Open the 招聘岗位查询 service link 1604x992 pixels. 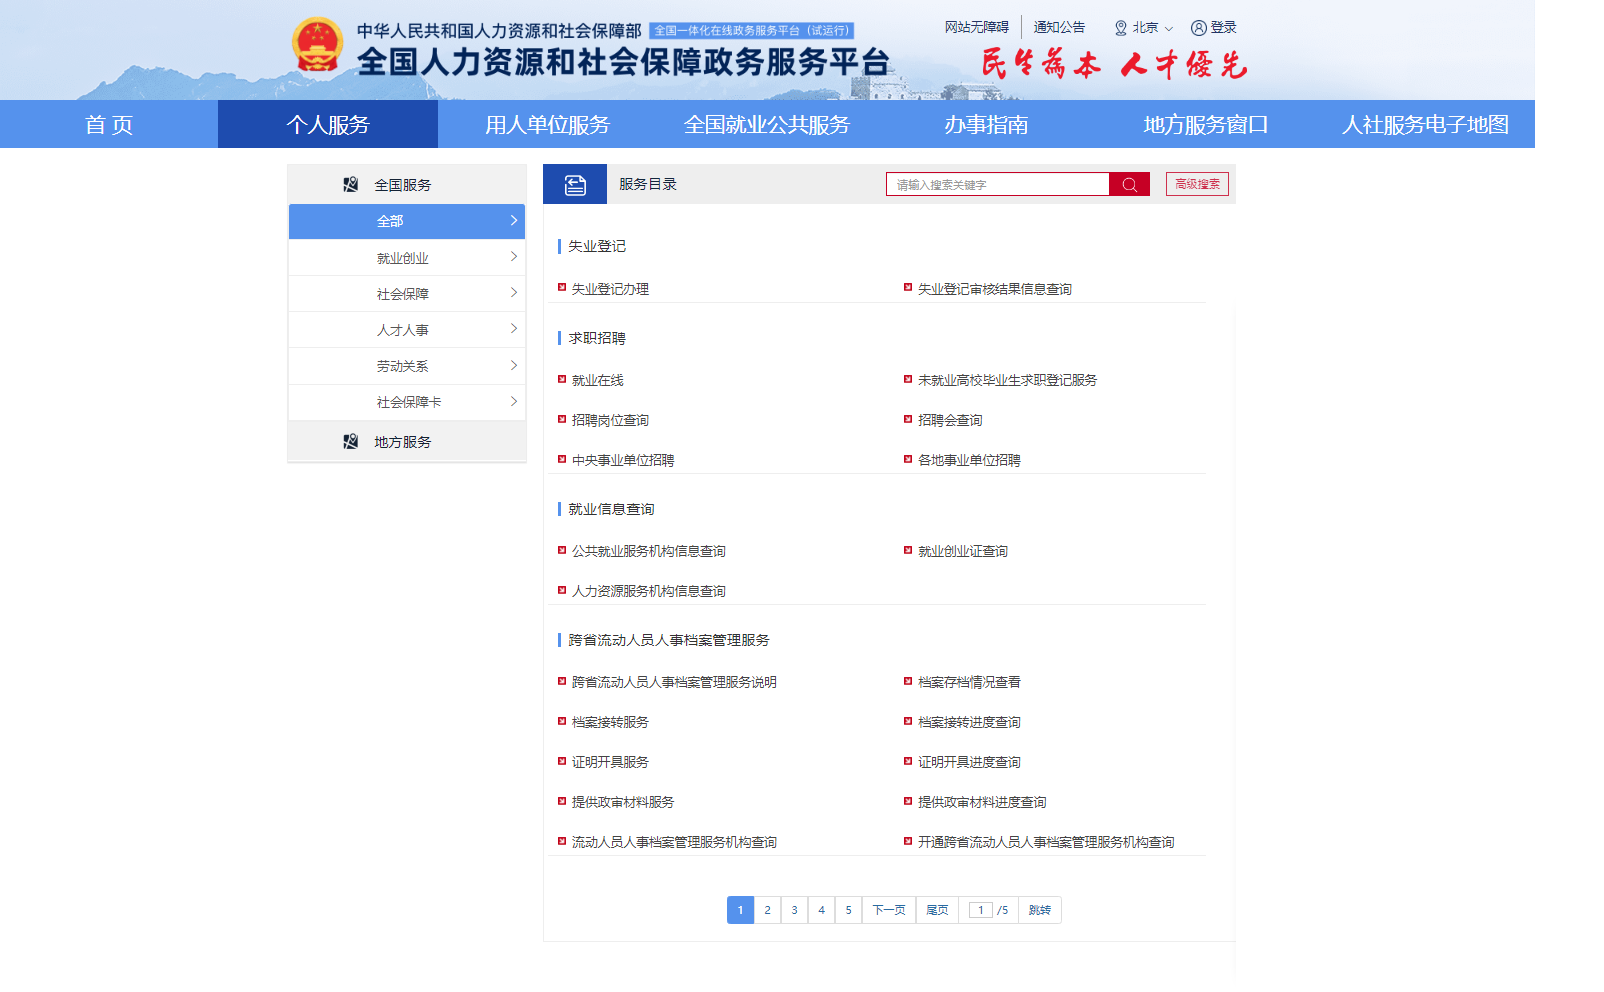[610, 421]
